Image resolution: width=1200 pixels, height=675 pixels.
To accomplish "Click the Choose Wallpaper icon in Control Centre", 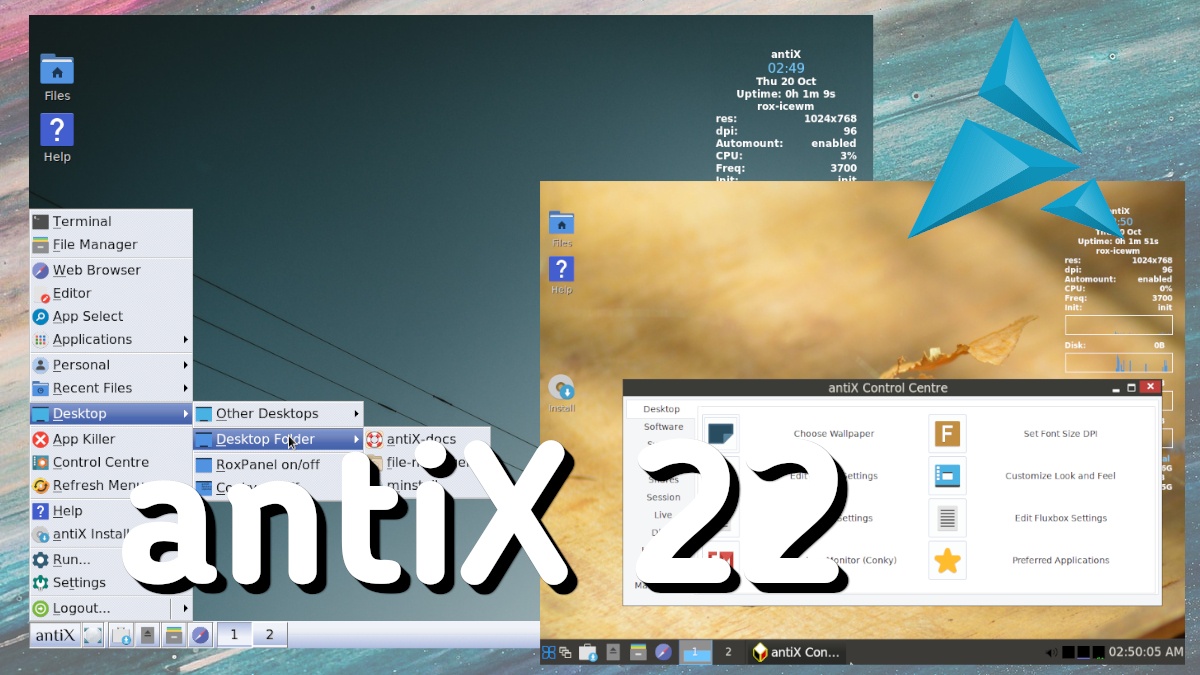I will point(720,434).
